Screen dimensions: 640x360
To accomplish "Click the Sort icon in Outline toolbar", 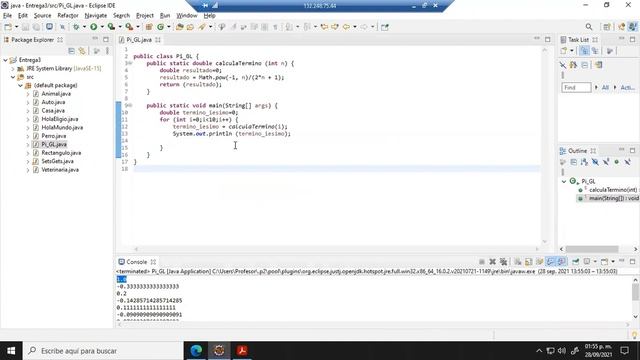I will (x=584, y=162).
